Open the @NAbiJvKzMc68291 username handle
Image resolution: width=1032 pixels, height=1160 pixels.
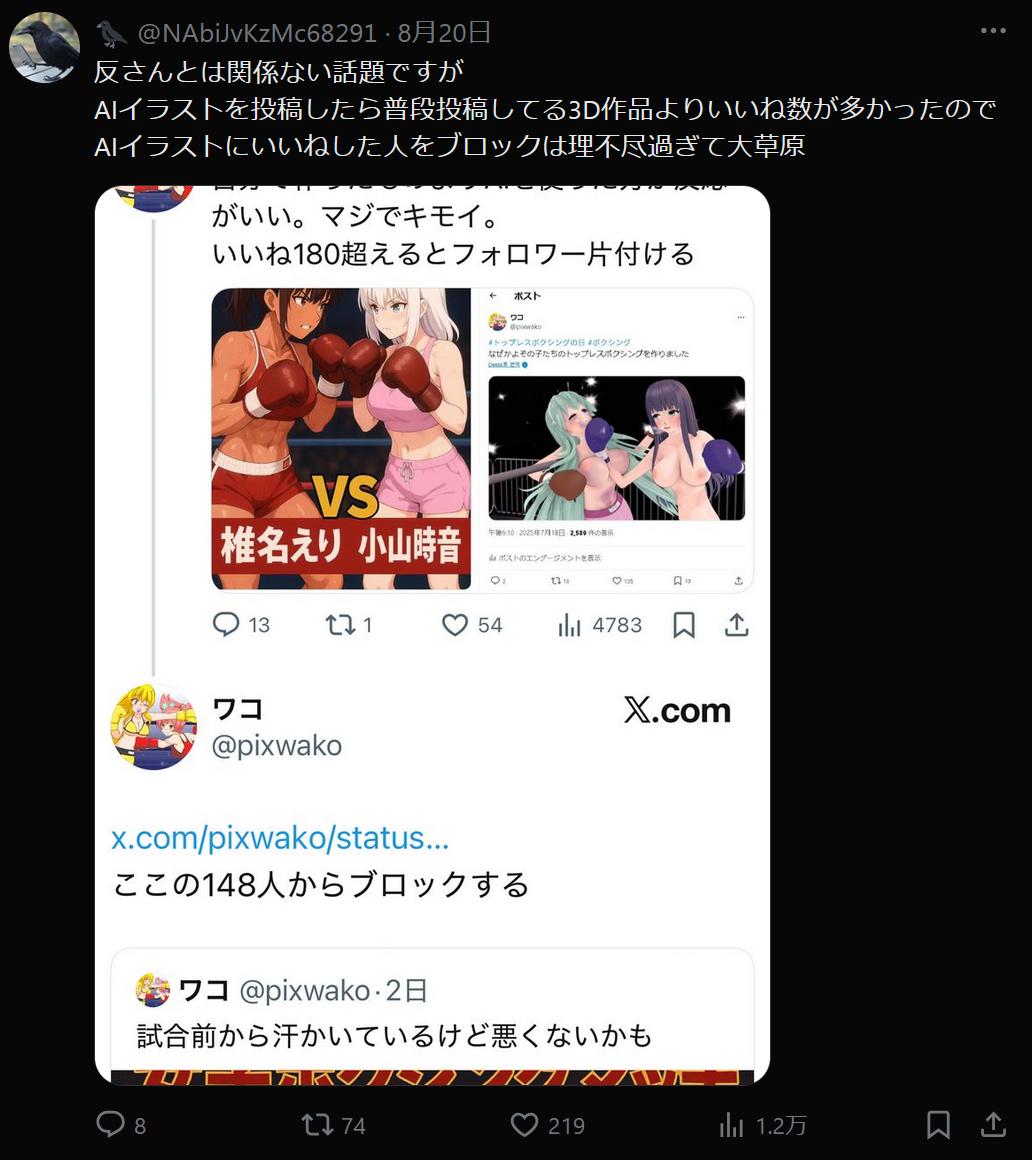tap(257, 33)
